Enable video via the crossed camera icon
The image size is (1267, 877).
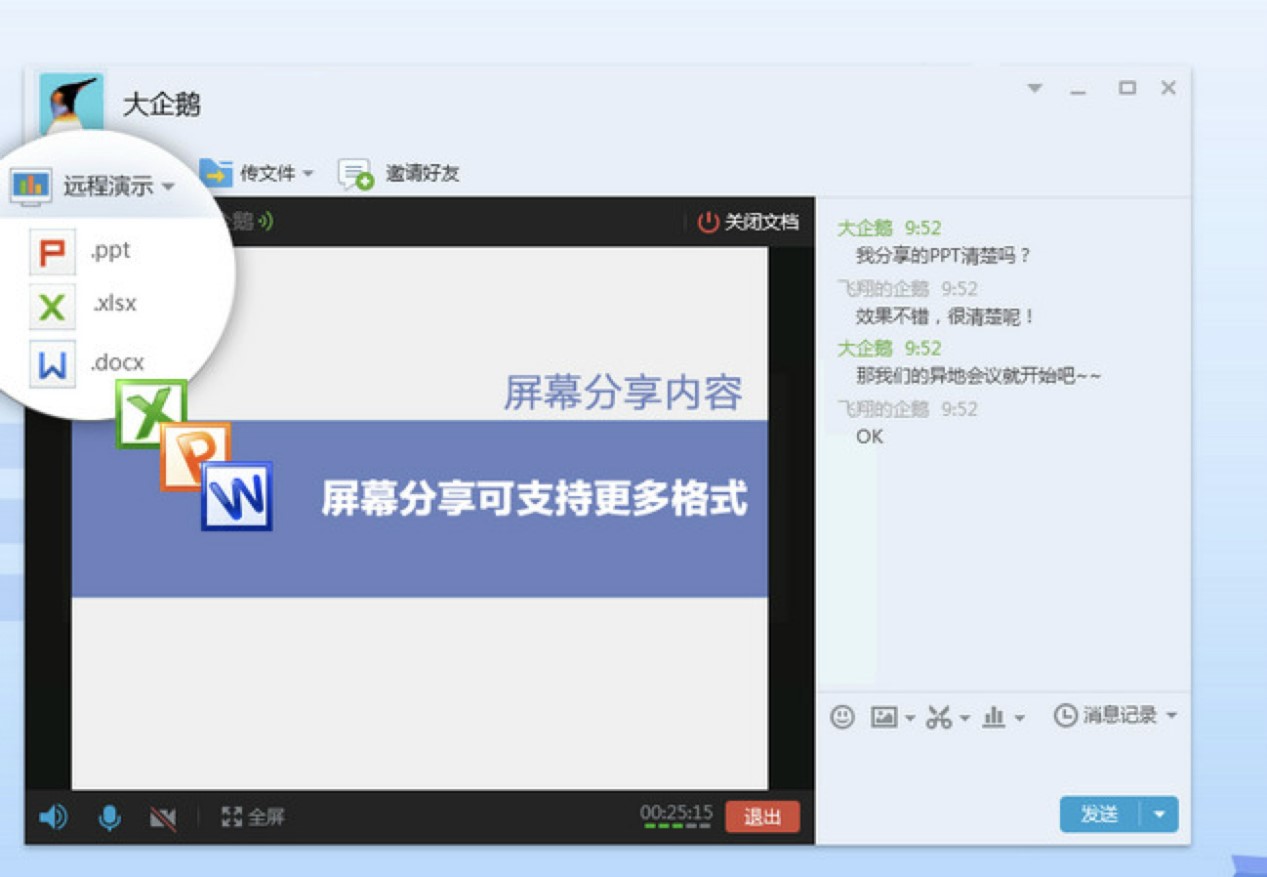click(x=163, y=817)
